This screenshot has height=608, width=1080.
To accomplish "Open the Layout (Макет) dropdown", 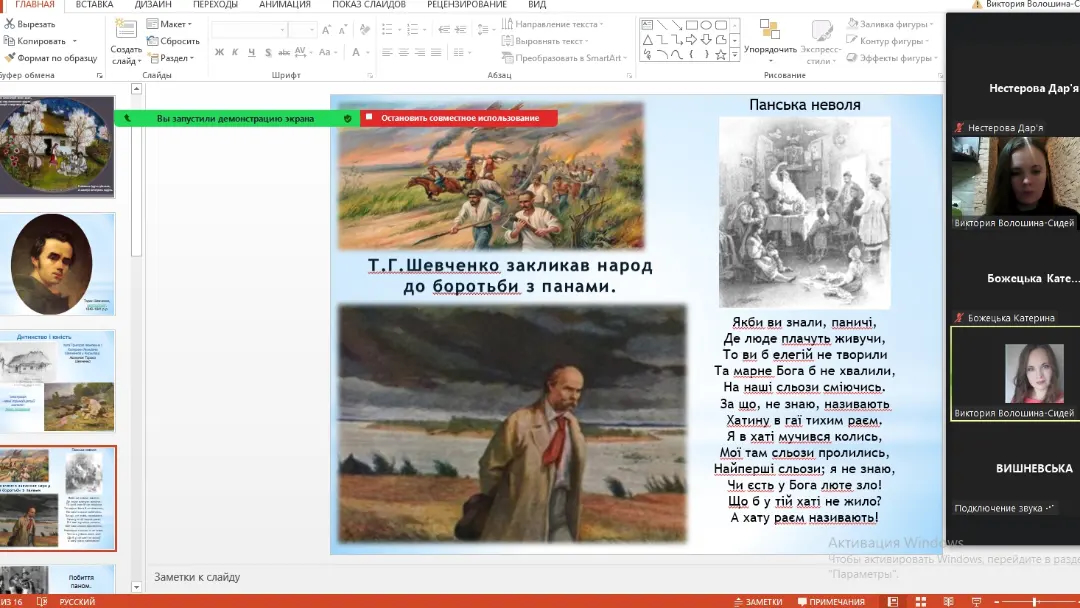I will 168,24.
